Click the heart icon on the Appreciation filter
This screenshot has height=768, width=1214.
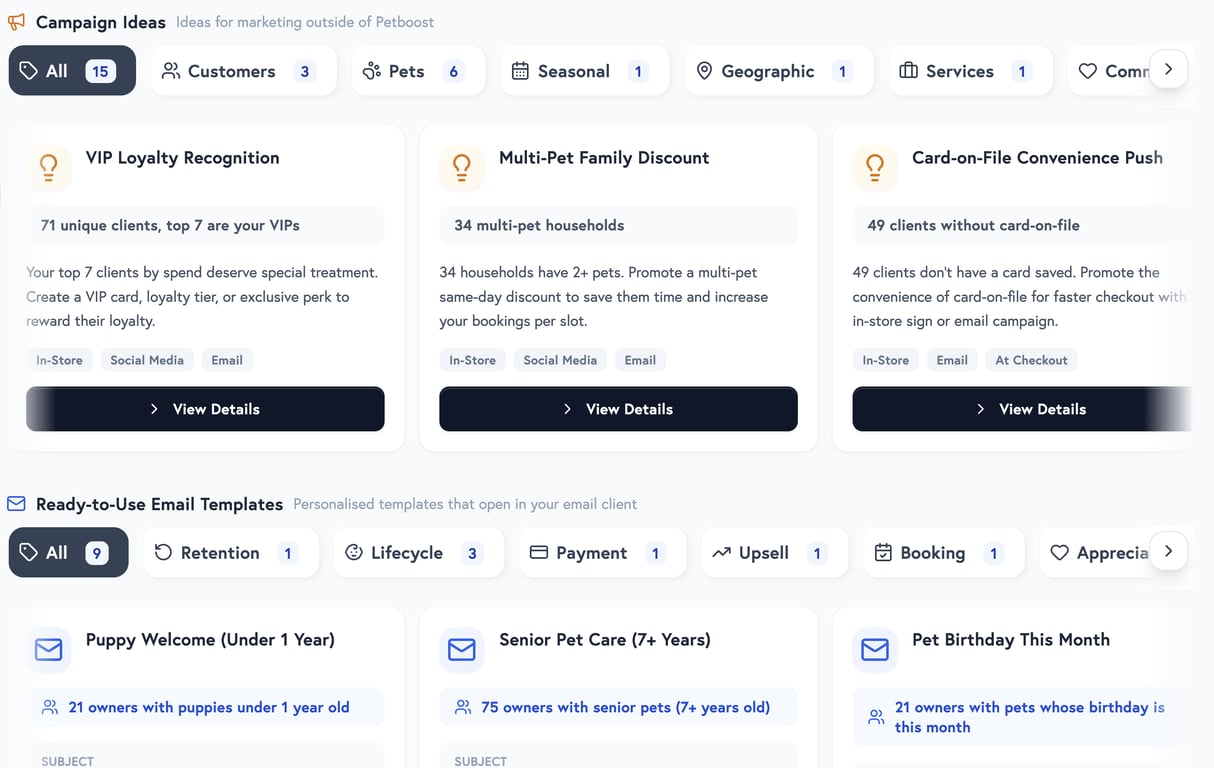pos(1059,552)
